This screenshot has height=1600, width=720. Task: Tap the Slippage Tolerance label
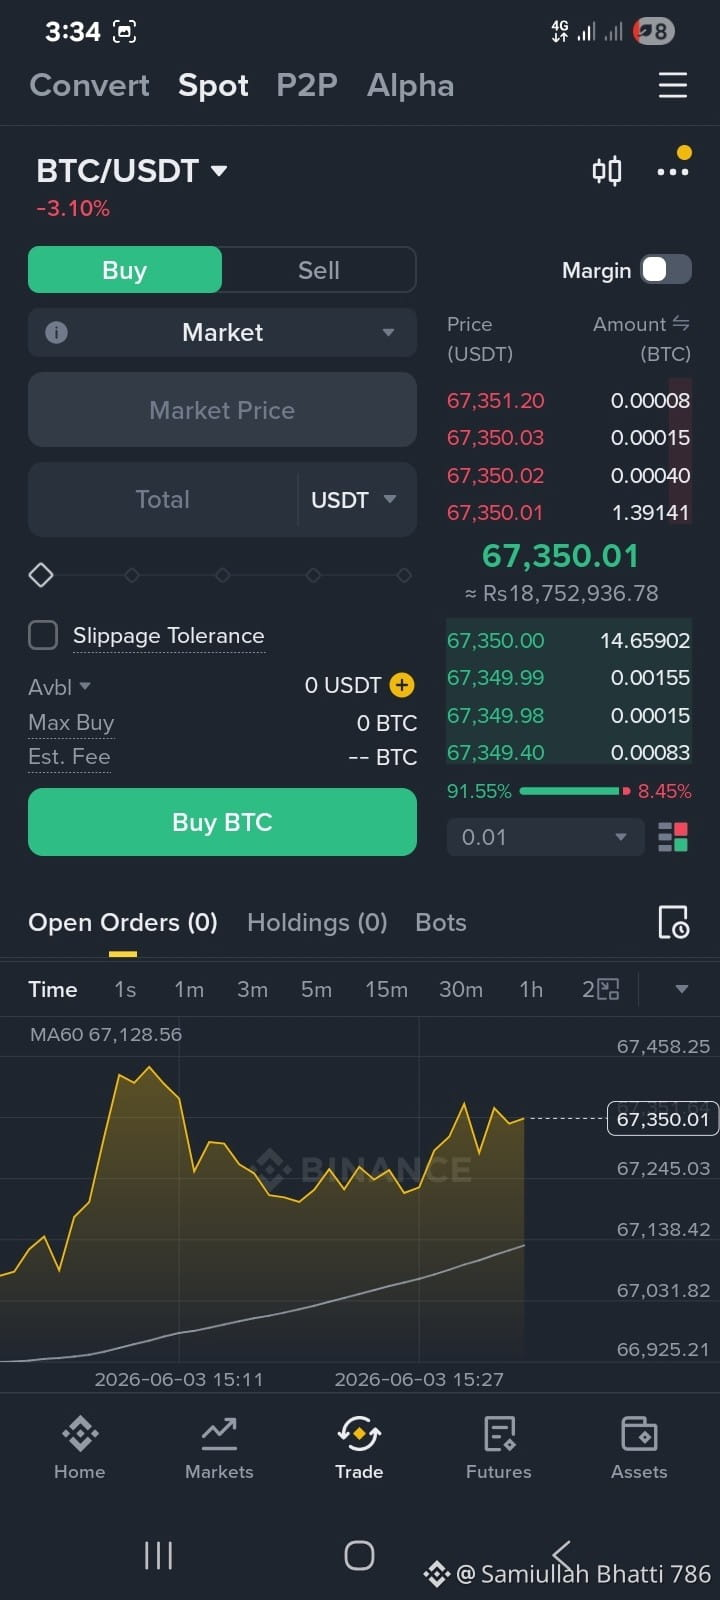click(x=169, y=635)
